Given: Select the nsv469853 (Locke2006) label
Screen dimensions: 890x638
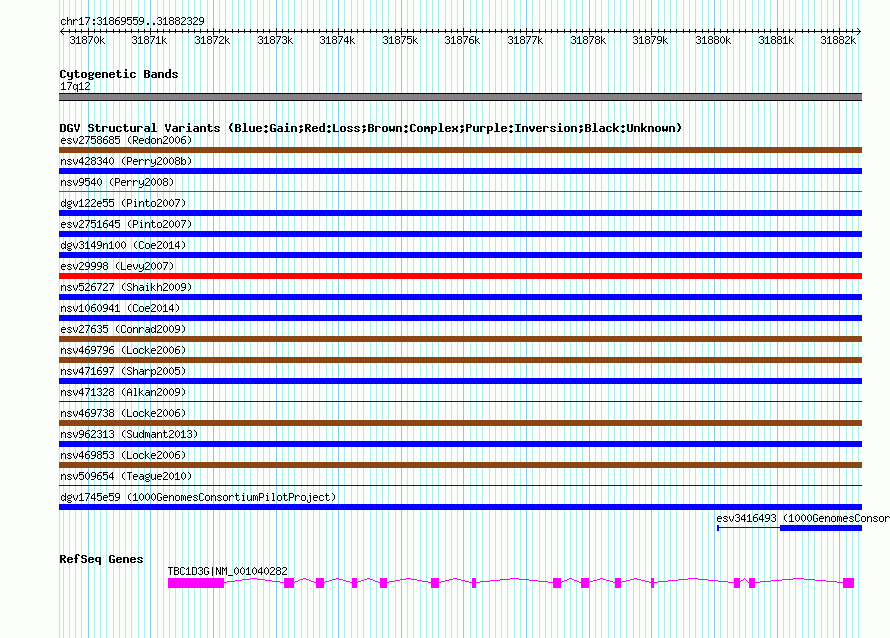Looking at the screenshot, I should click(123, 455).
